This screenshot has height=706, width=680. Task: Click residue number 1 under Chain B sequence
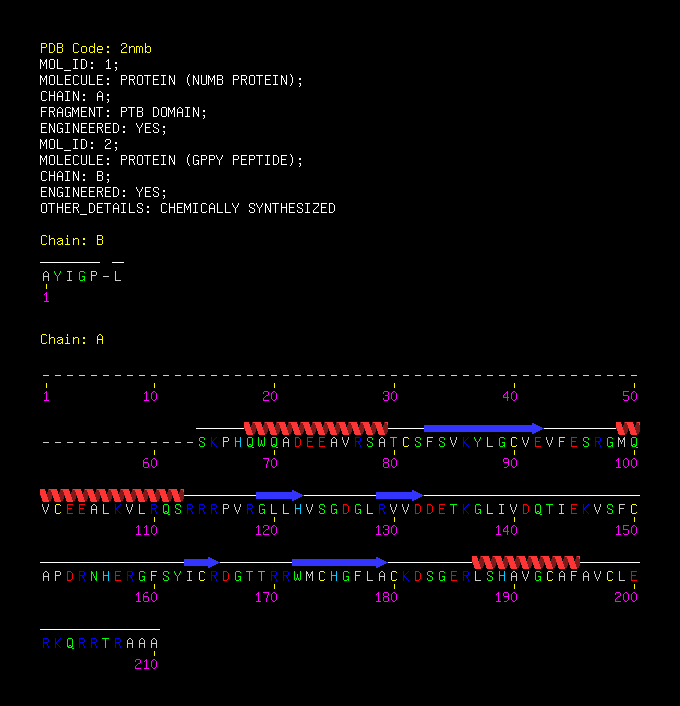[x=46, y=297]
